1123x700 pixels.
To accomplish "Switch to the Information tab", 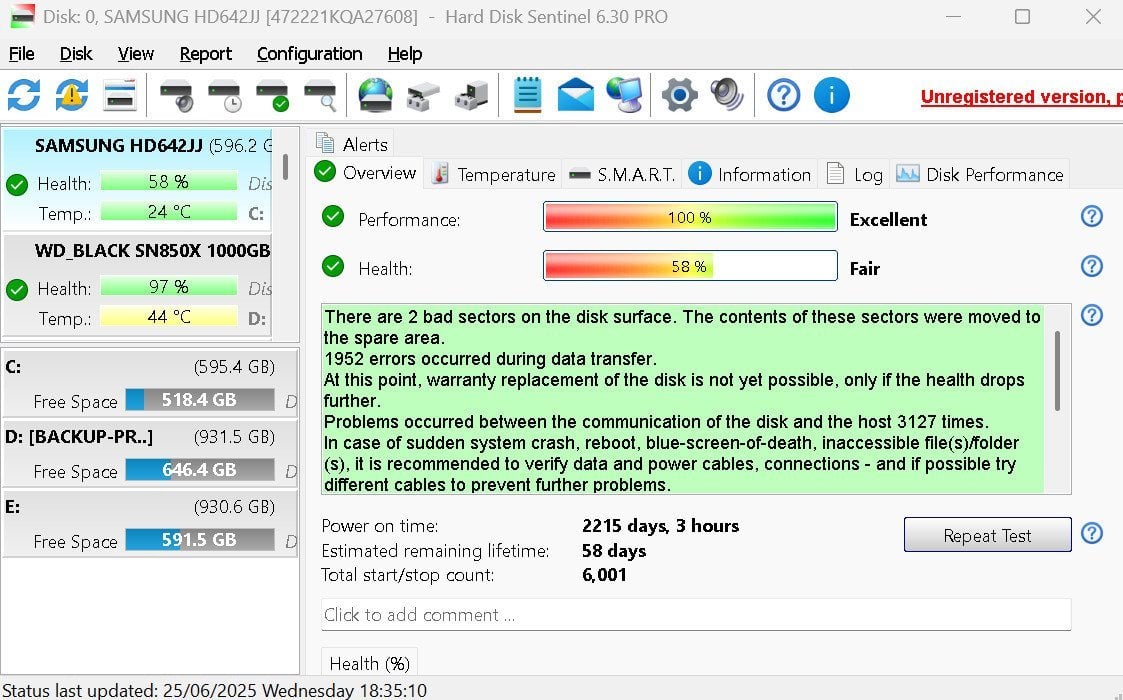I will coord(750,174).
